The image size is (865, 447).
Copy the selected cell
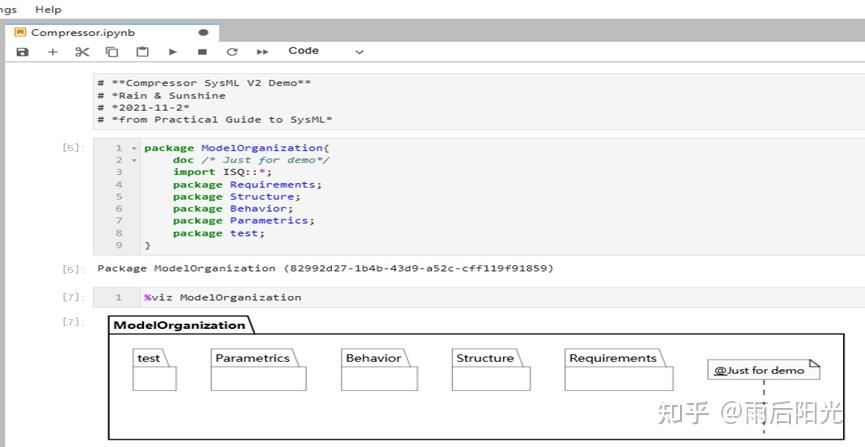(x=112, y=52)
